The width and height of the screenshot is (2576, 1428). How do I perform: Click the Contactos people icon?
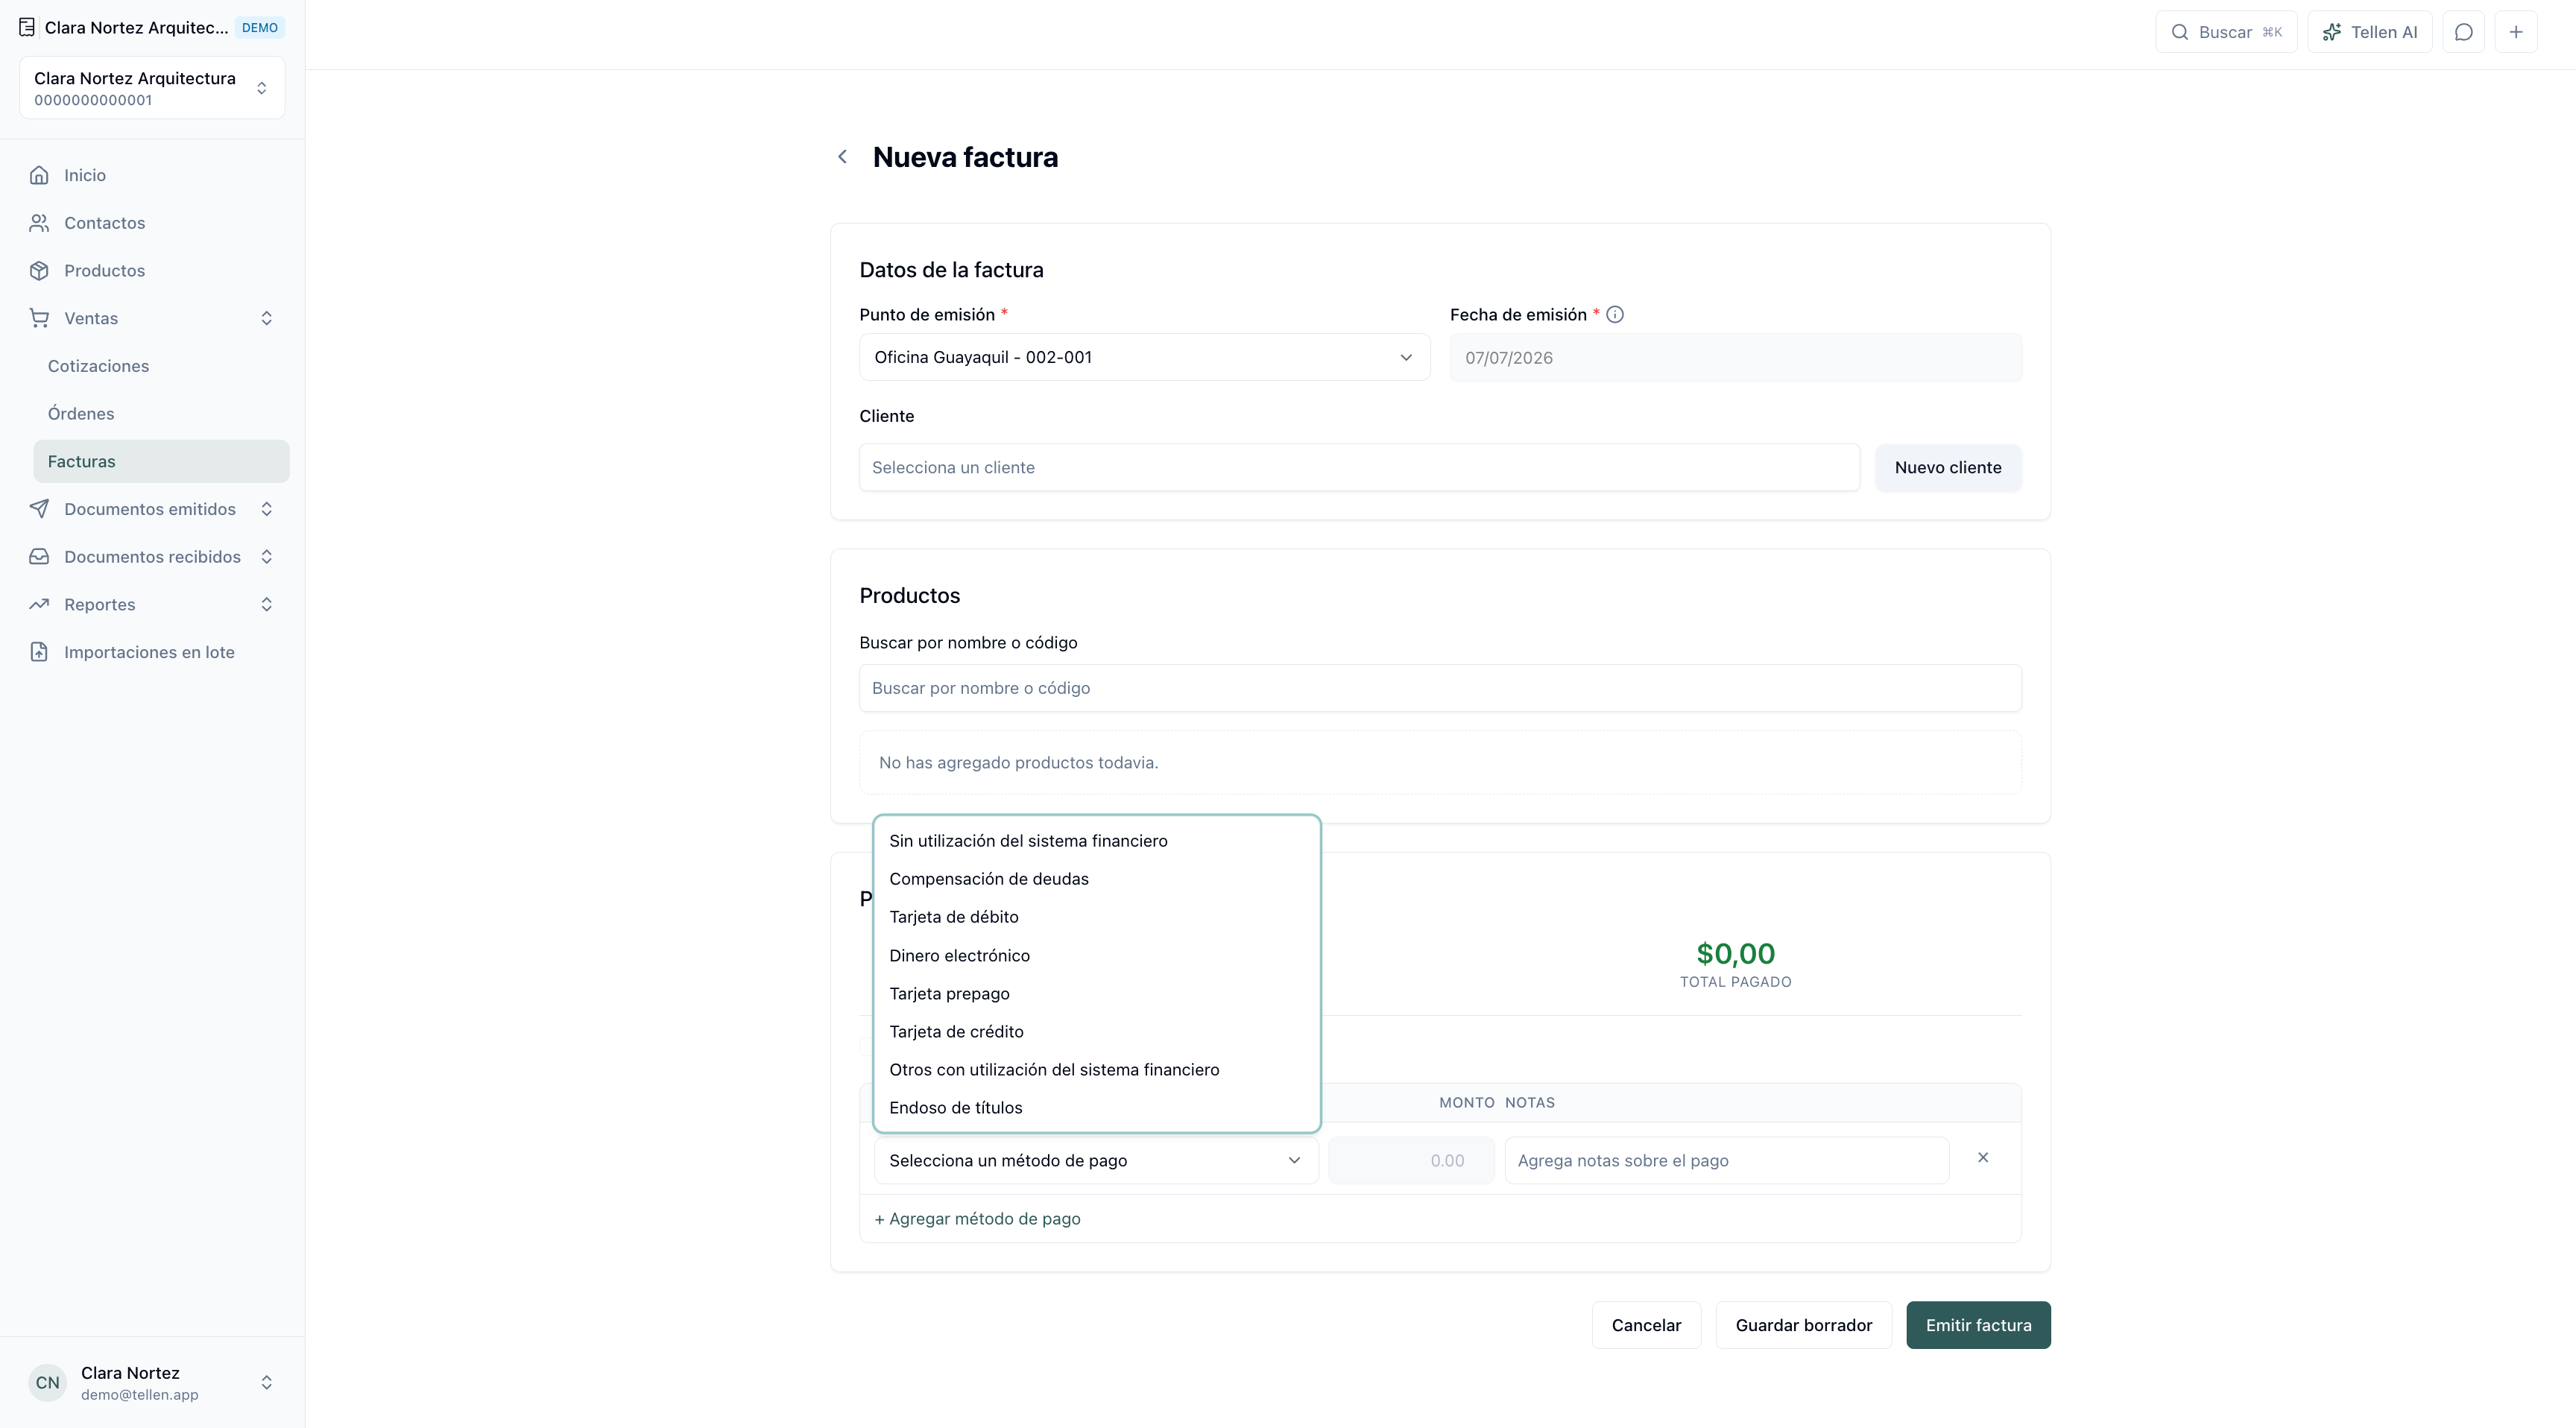(39, 223)
